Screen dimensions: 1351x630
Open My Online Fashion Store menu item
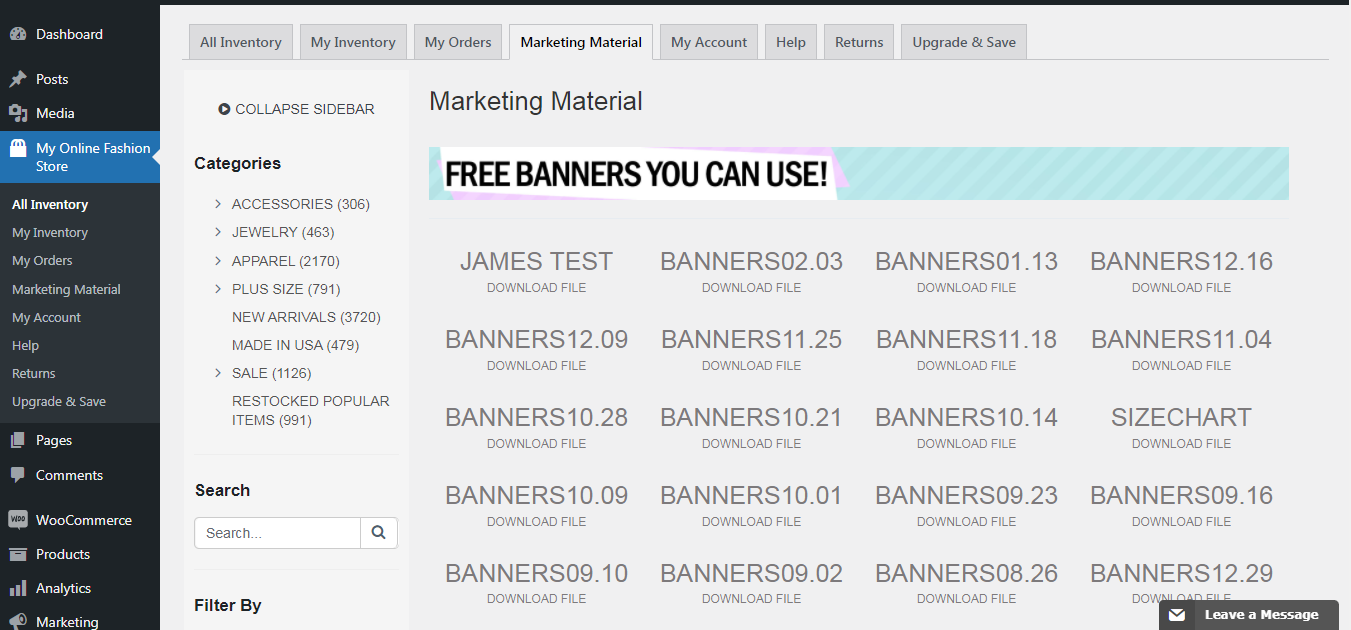(80, 157)
